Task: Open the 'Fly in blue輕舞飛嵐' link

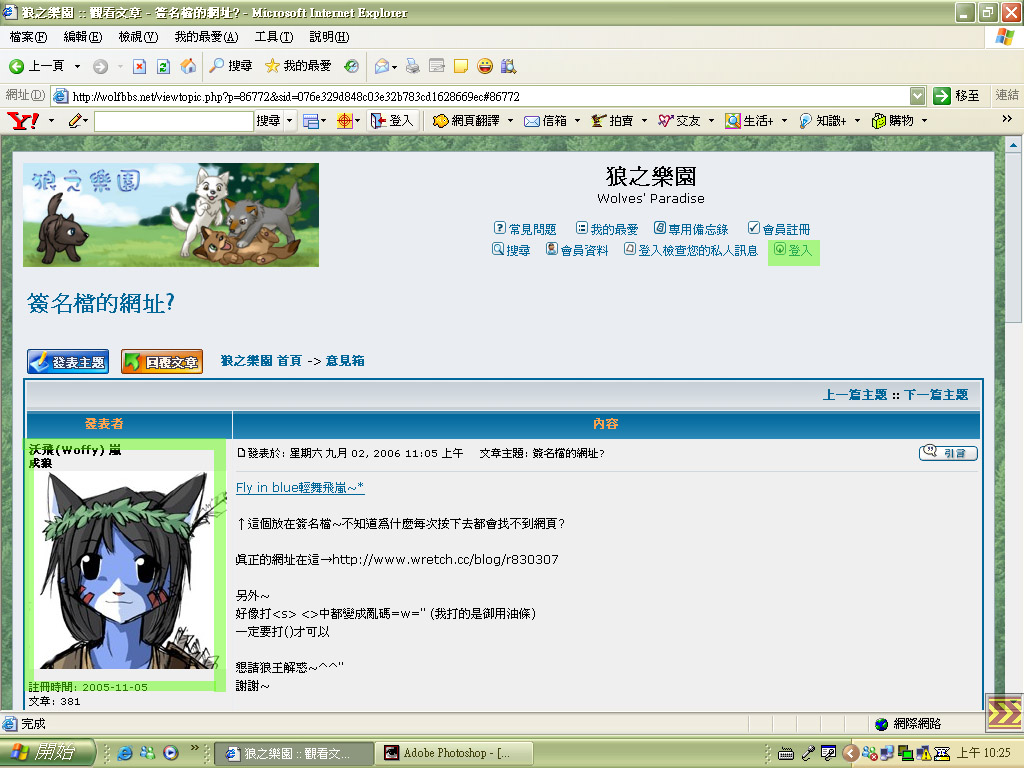Action: 300,488
